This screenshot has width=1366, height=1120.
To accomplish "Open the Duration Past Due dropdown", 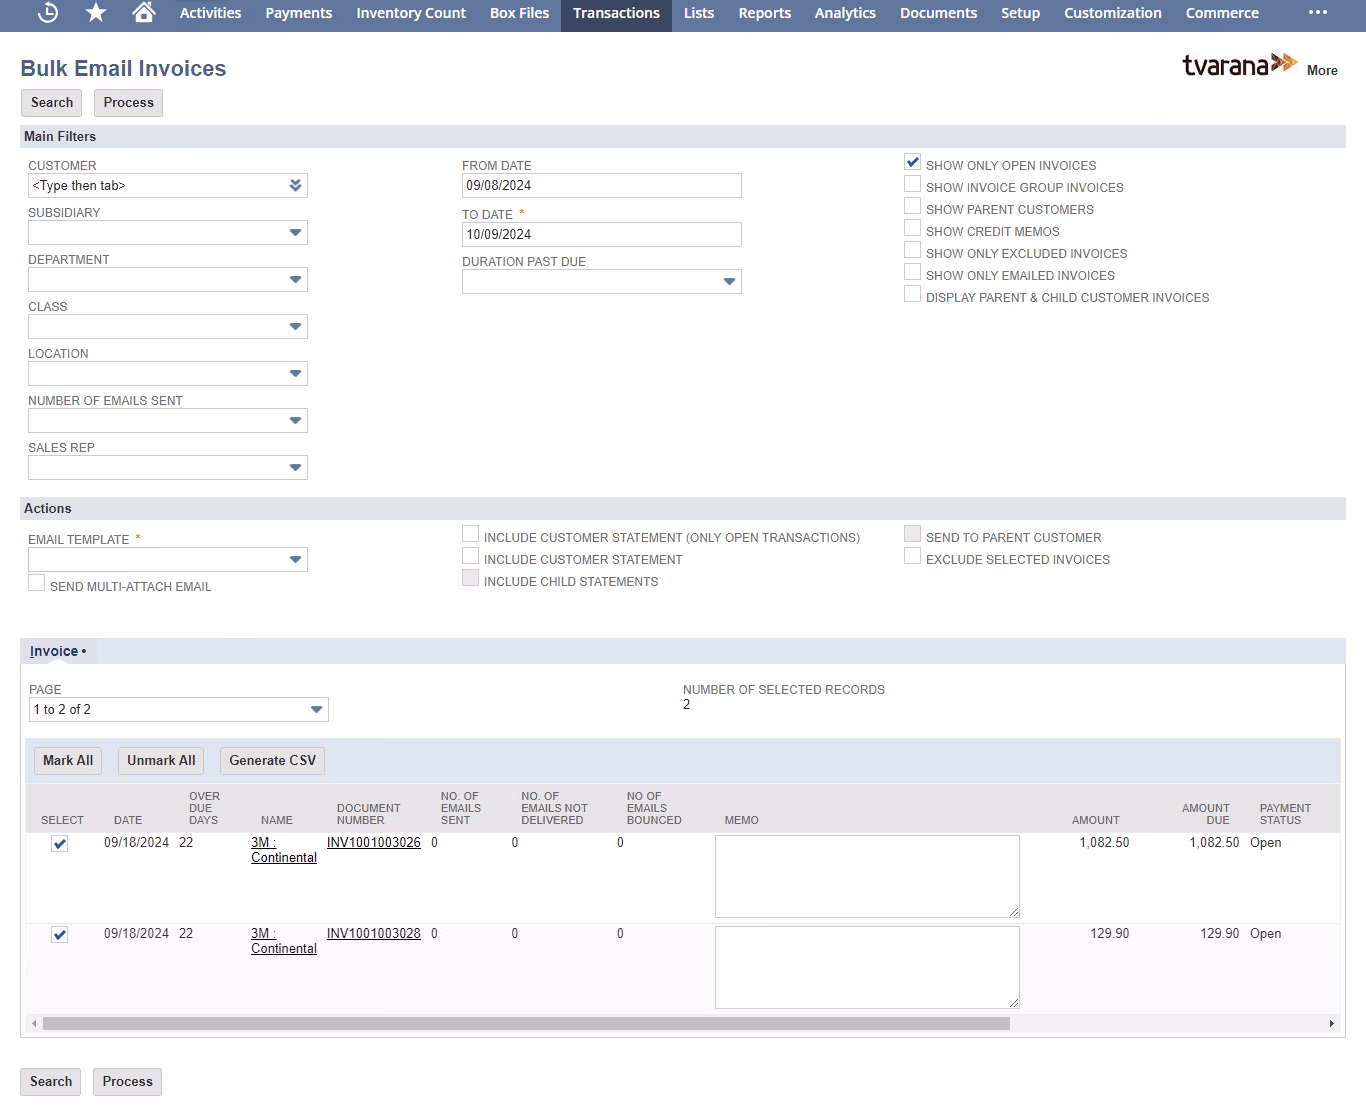I will tap(729, 281).
